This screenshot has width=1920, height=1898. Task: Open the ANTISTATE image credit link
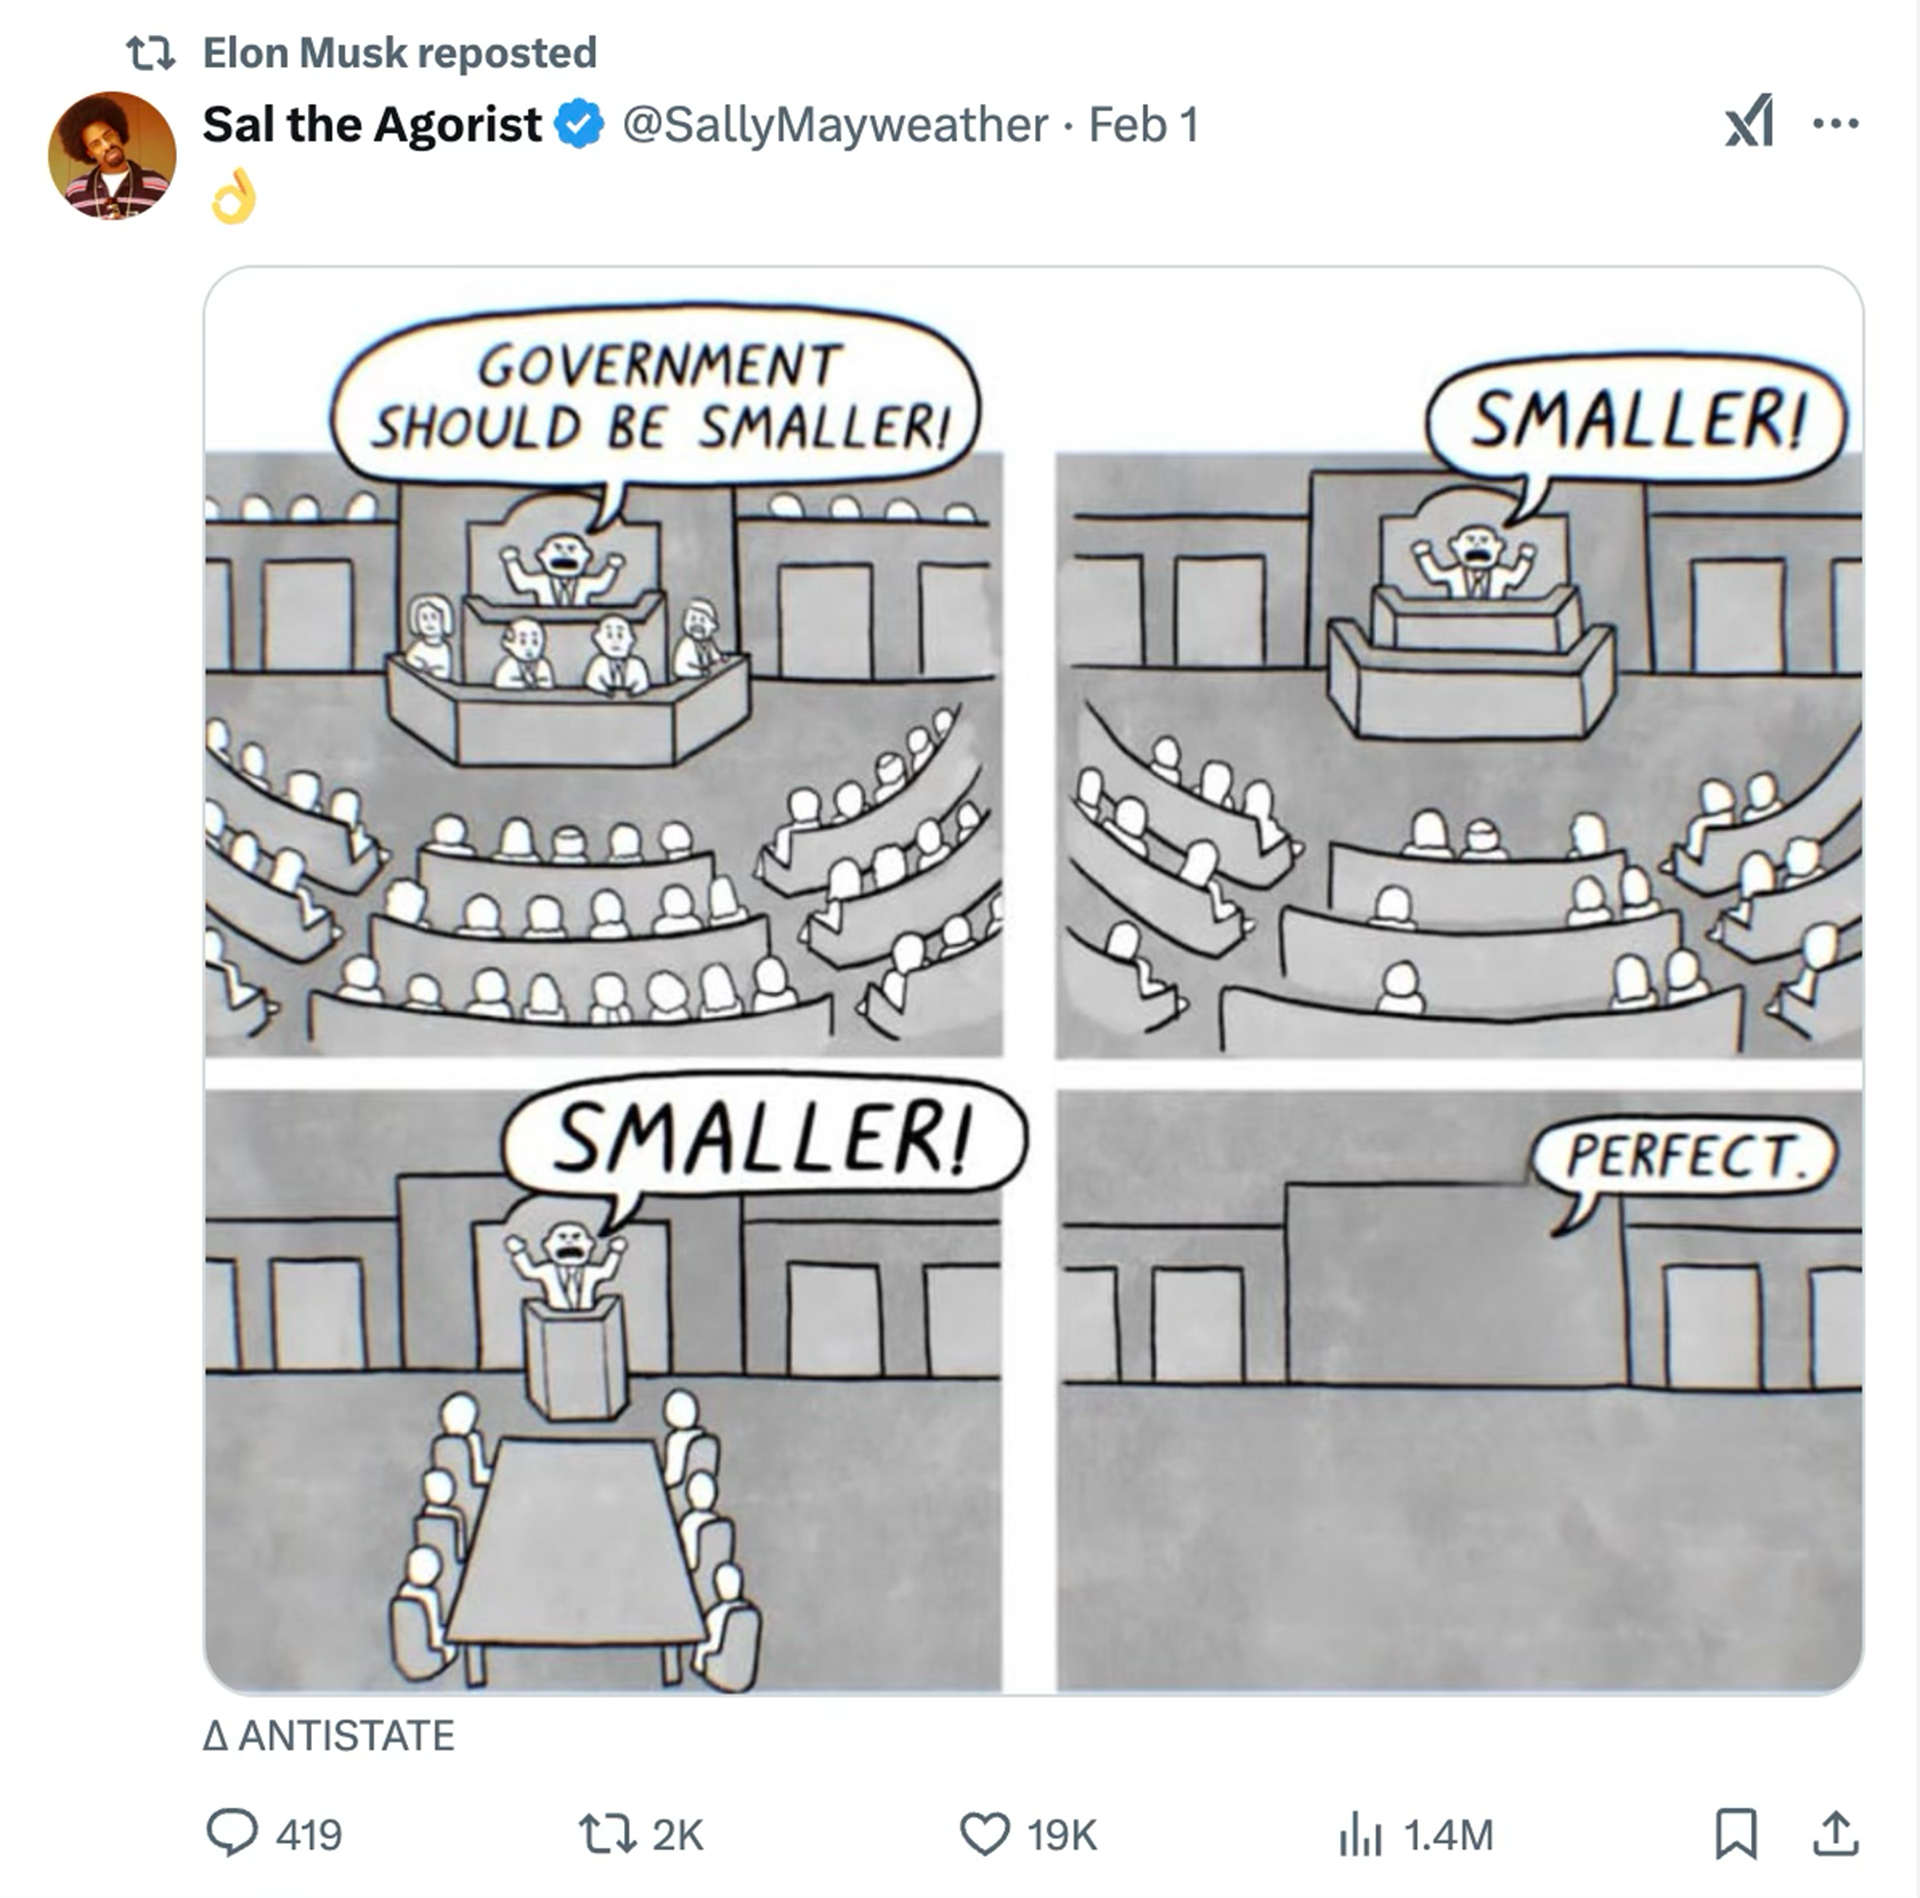tap(329, 1736)
